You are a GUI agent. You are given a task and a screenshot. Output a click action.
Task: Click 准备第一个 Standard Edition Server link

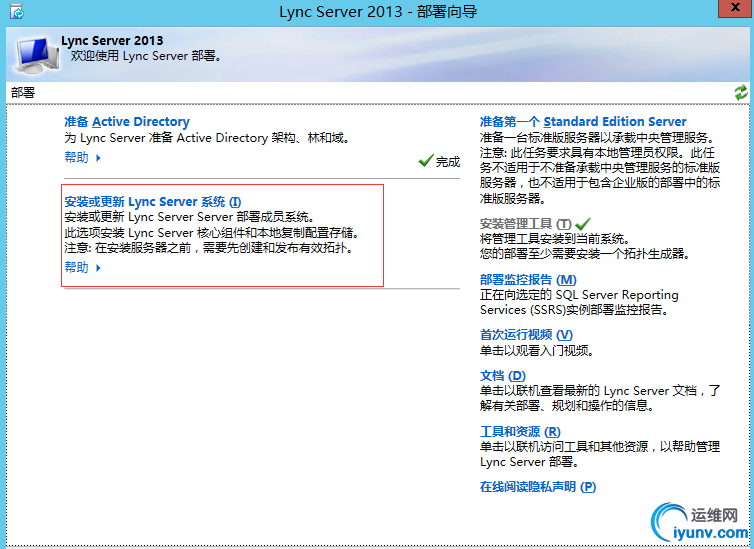pyautogui.click(x=583, y=122)
